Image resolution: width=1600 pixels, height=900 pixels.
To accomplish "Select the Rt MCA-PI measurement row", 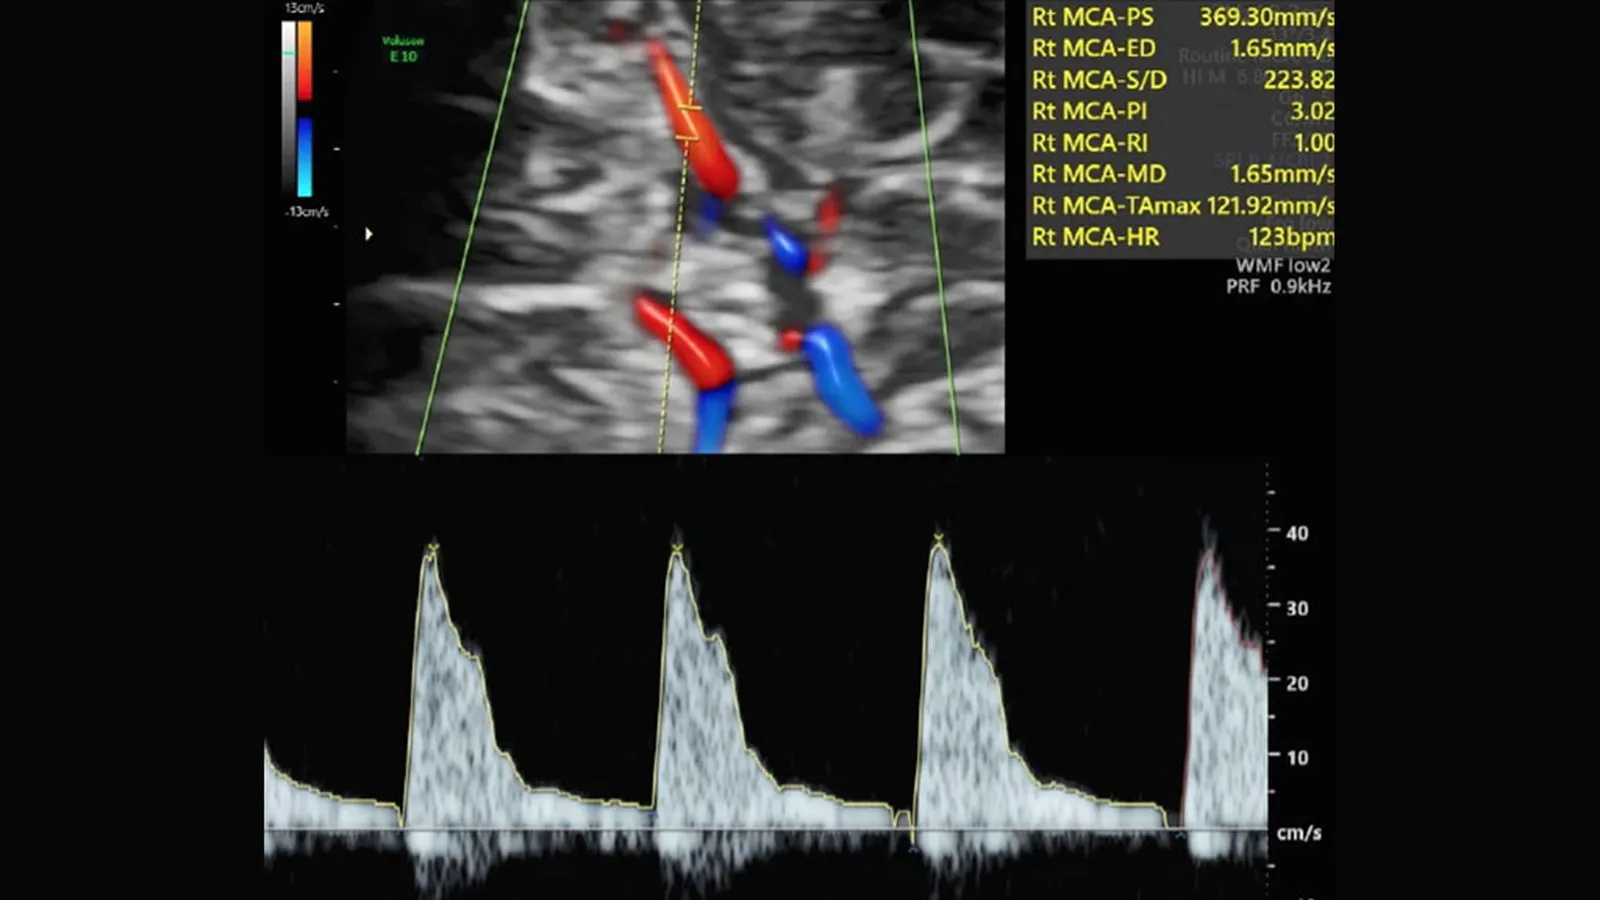I will [1181, 111].
